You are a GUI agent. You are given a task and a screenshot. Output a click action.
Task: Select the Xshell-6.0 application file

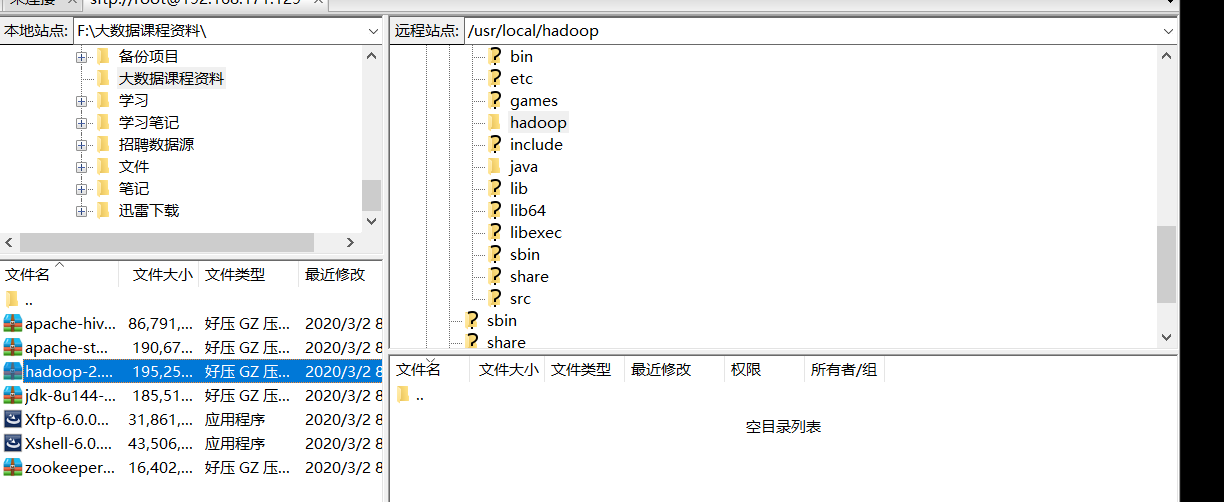[x=191, y=443]
